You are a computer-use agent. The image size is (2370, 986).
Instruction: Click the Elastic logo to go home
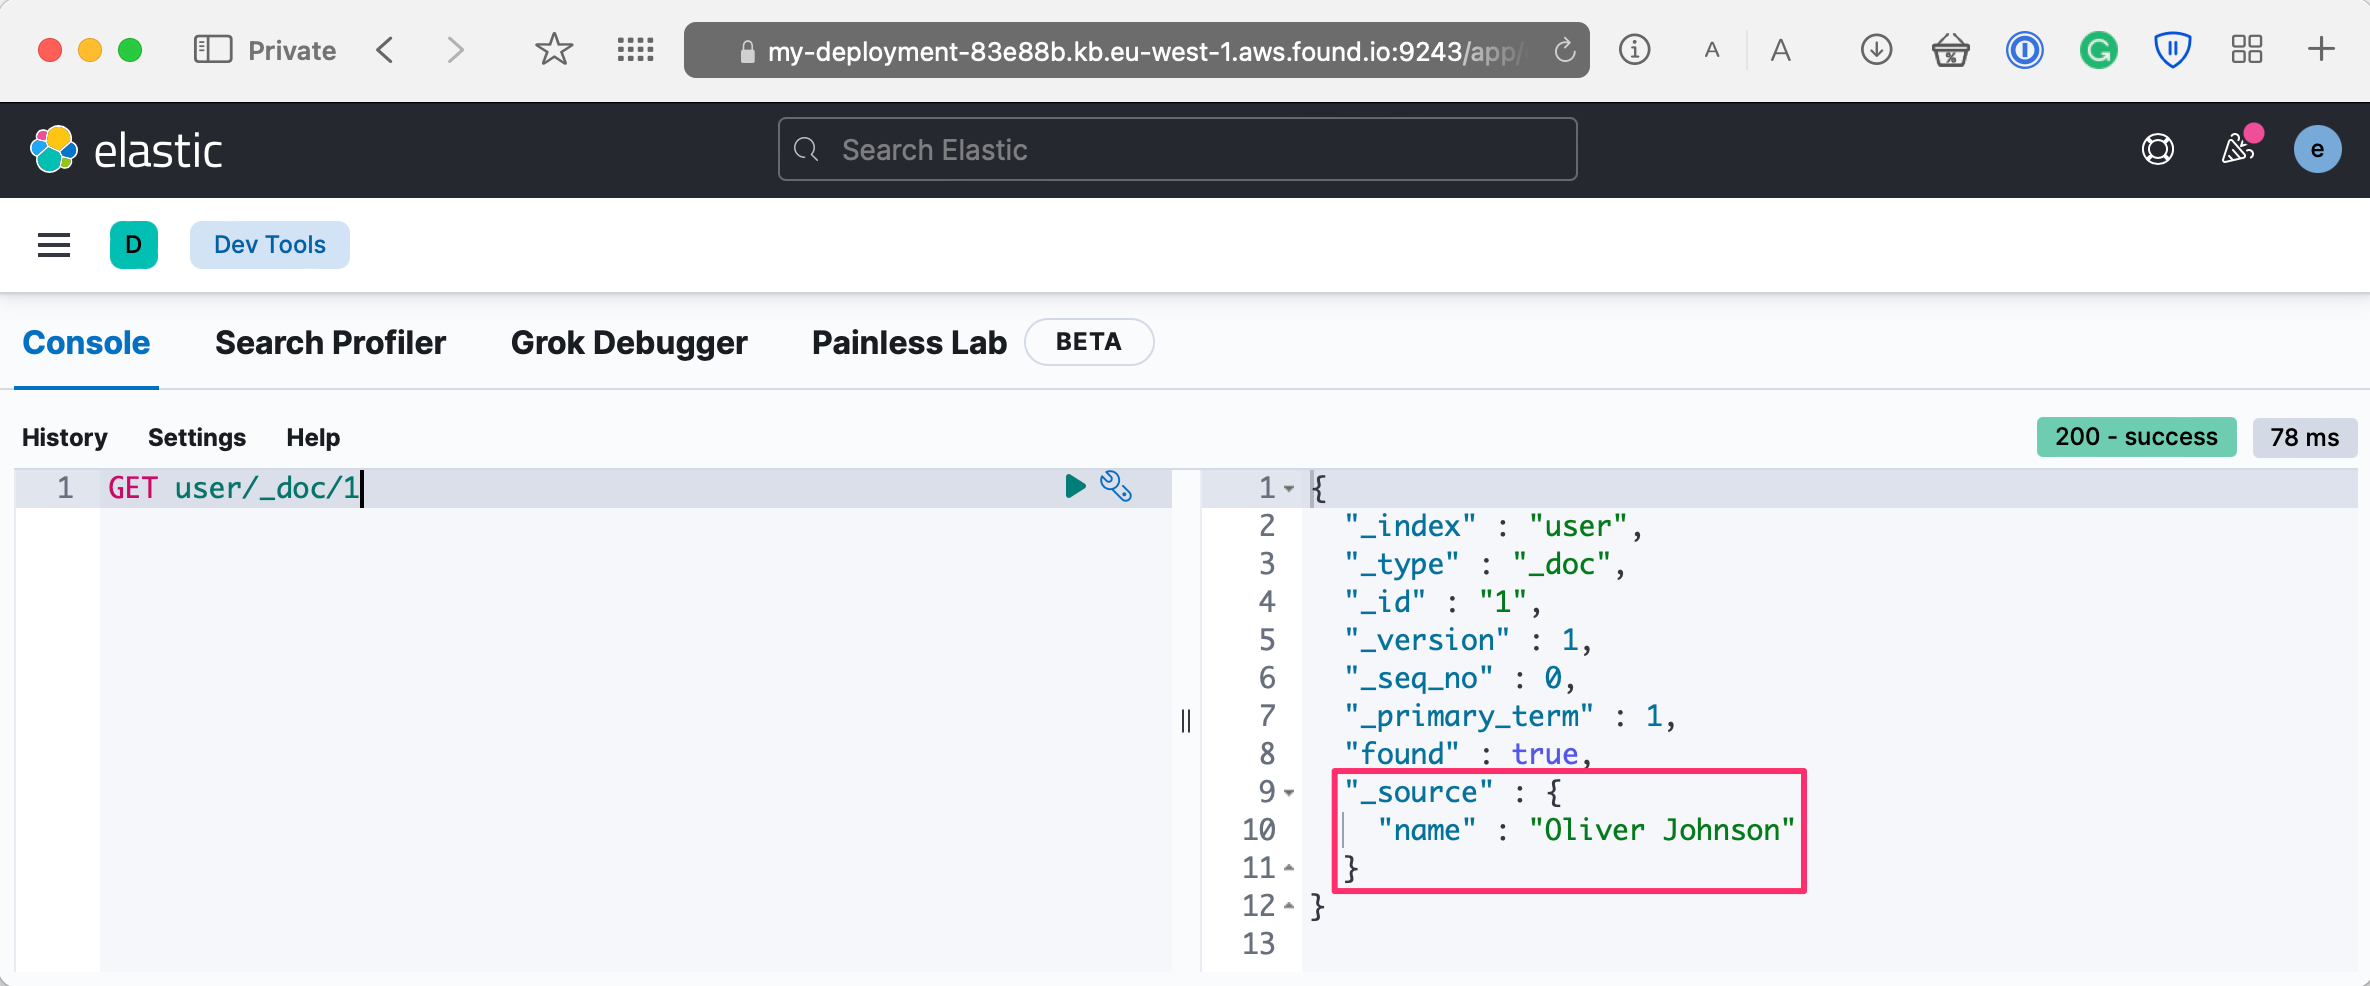(126, 150)
